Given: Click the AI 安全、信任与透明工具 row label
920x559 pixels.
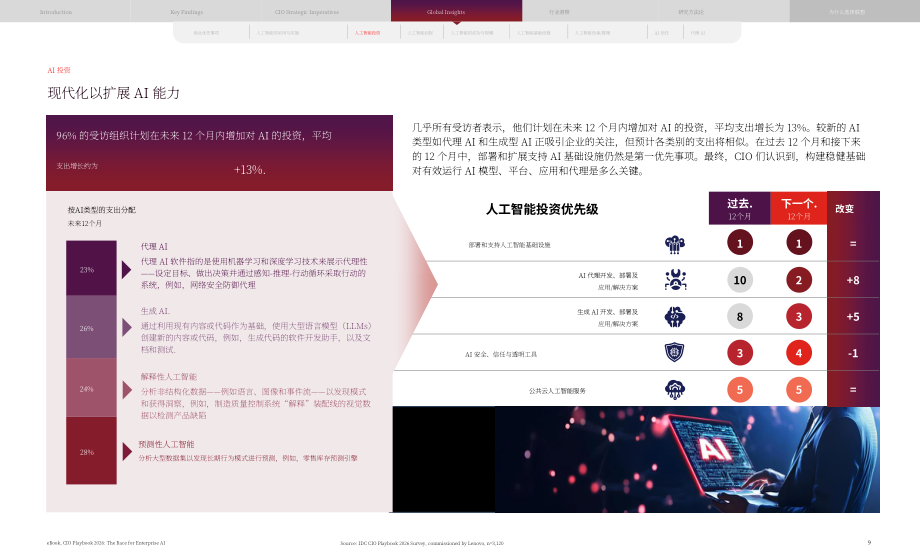Looking at the screenshot, I should point(500,354).
